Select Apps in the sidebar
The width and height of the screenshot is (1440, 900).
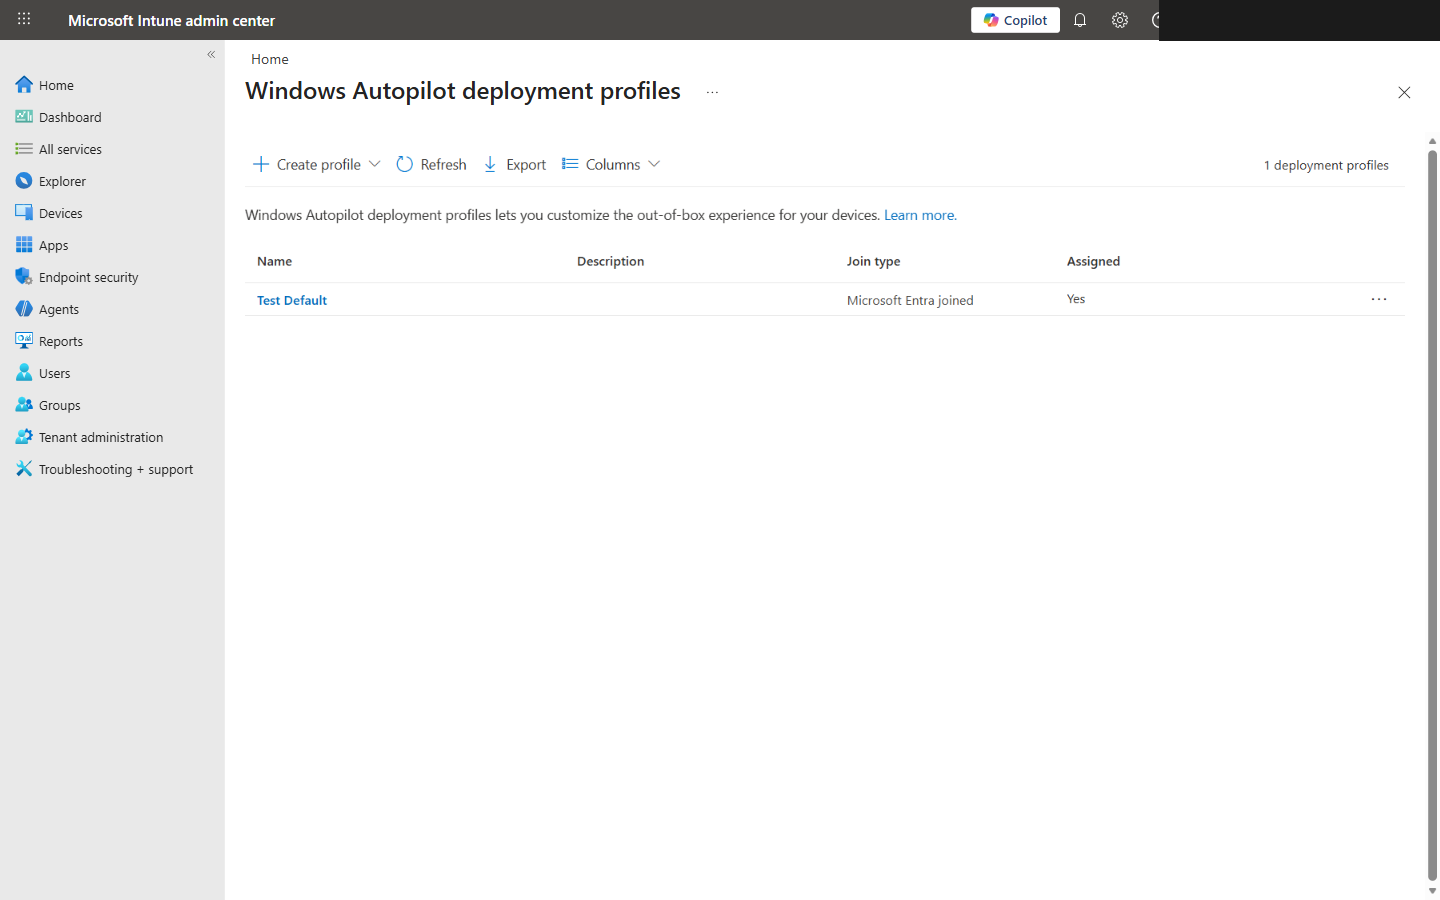(x=52, y=244)
